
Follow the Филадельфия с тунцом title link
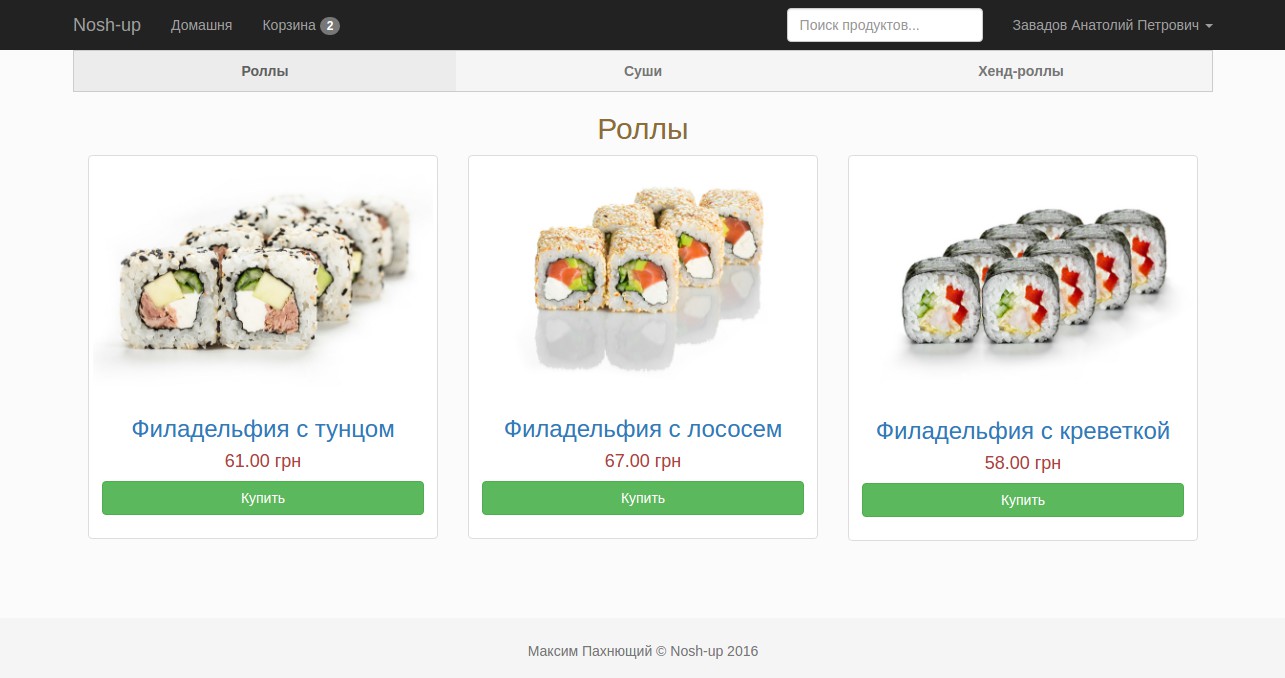tap(263, 429)
